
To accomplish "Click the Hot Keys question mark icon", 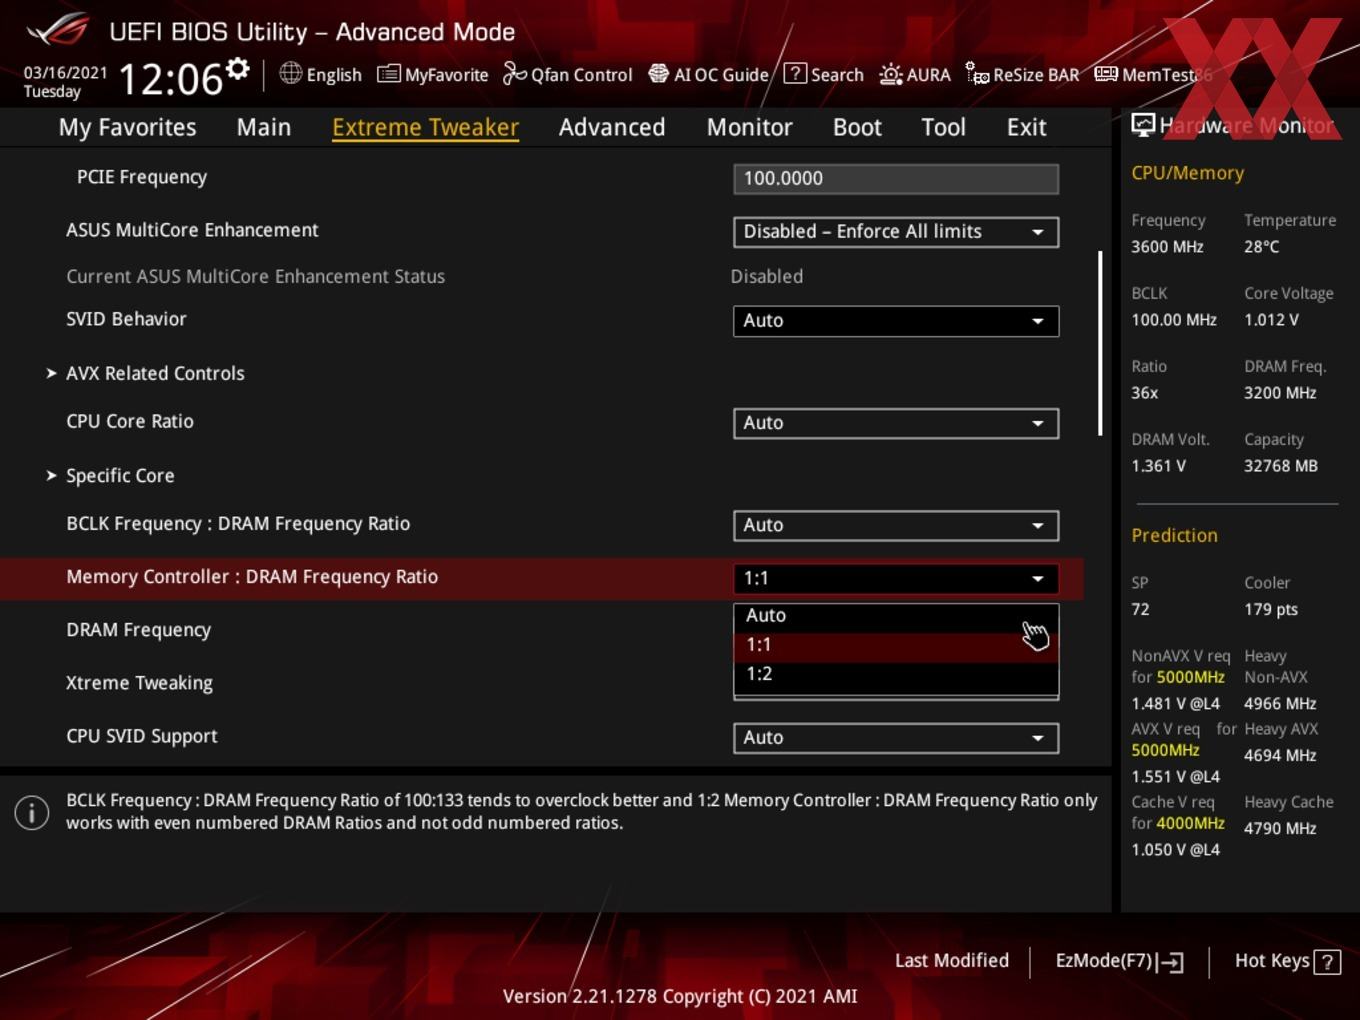I will pos(1327,962).
